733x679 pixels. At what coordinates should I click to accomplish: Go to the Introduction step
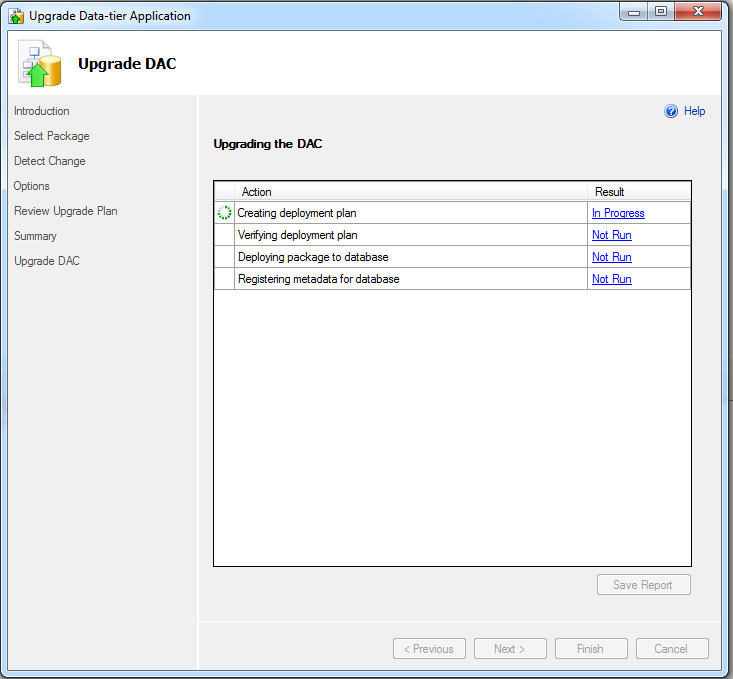tap(42, 111)
